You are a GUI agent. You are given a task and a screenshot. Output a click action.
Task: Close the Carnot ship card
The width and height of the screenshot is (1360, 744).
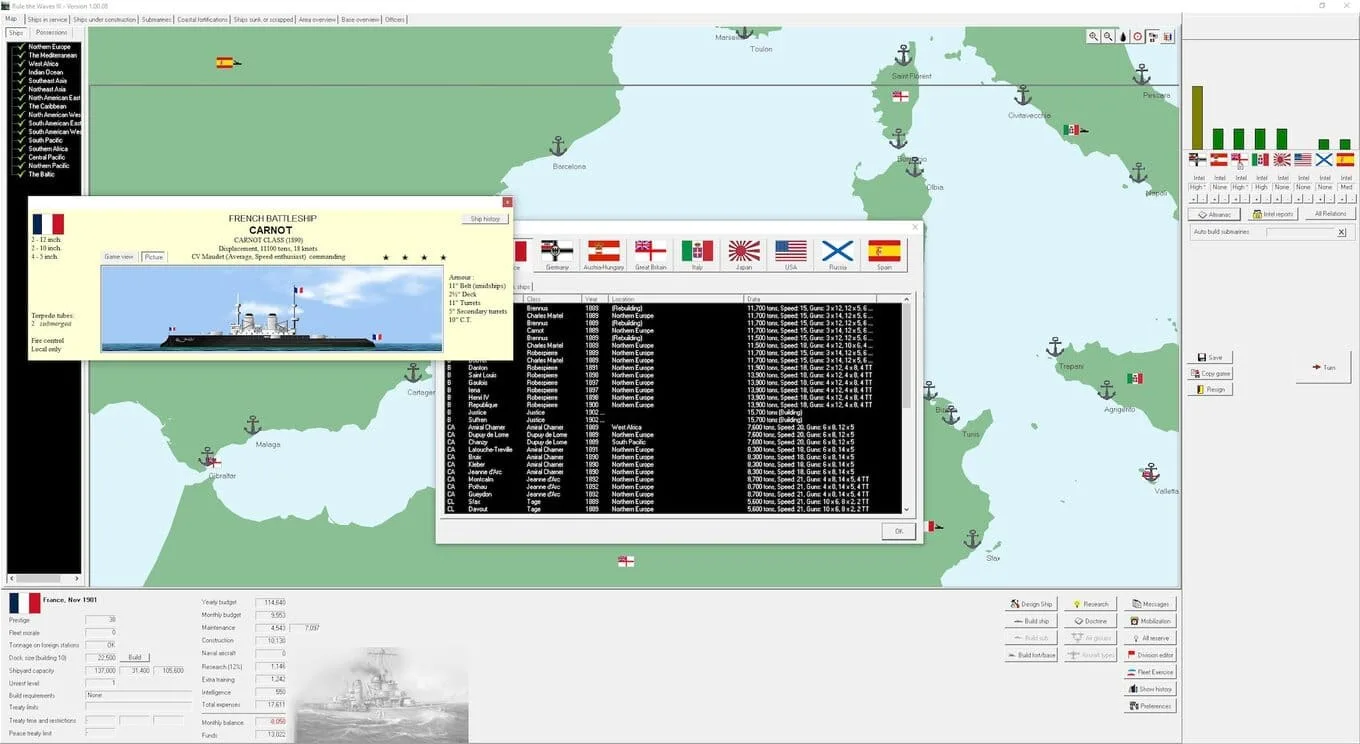(x=507, y=202)
